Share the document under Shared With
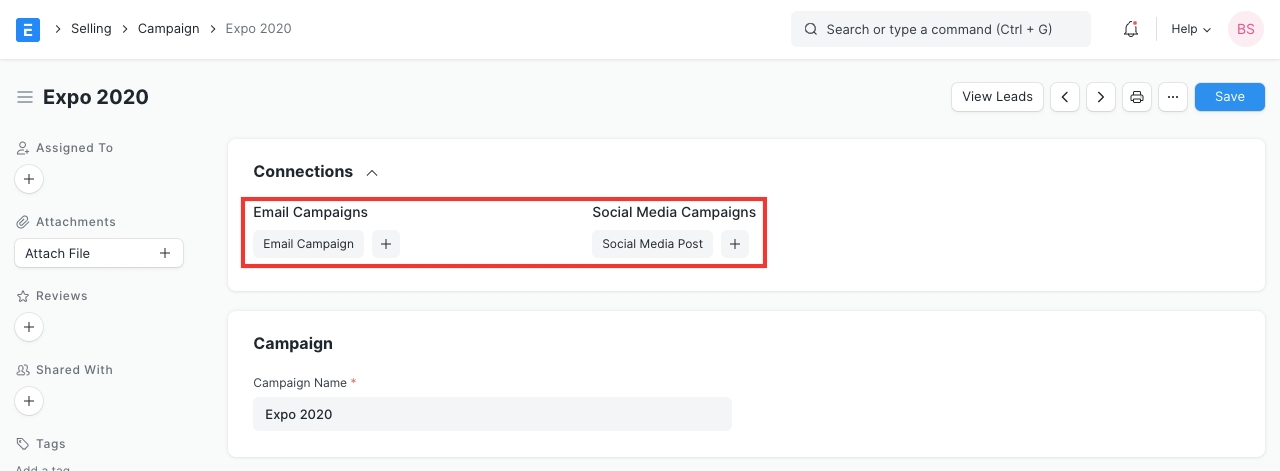The image size is (1280, 471). pos(29,401)
